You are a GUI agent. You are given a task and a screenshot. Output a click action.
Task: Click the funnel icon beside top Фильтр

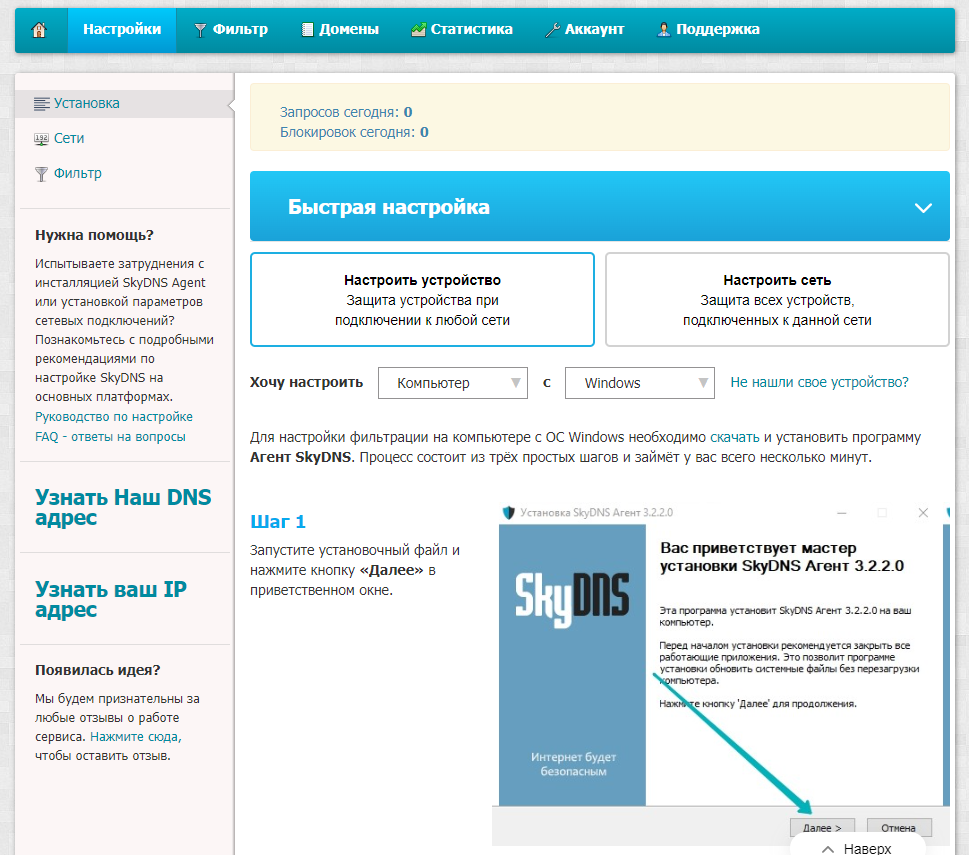[x=200, y=30]
